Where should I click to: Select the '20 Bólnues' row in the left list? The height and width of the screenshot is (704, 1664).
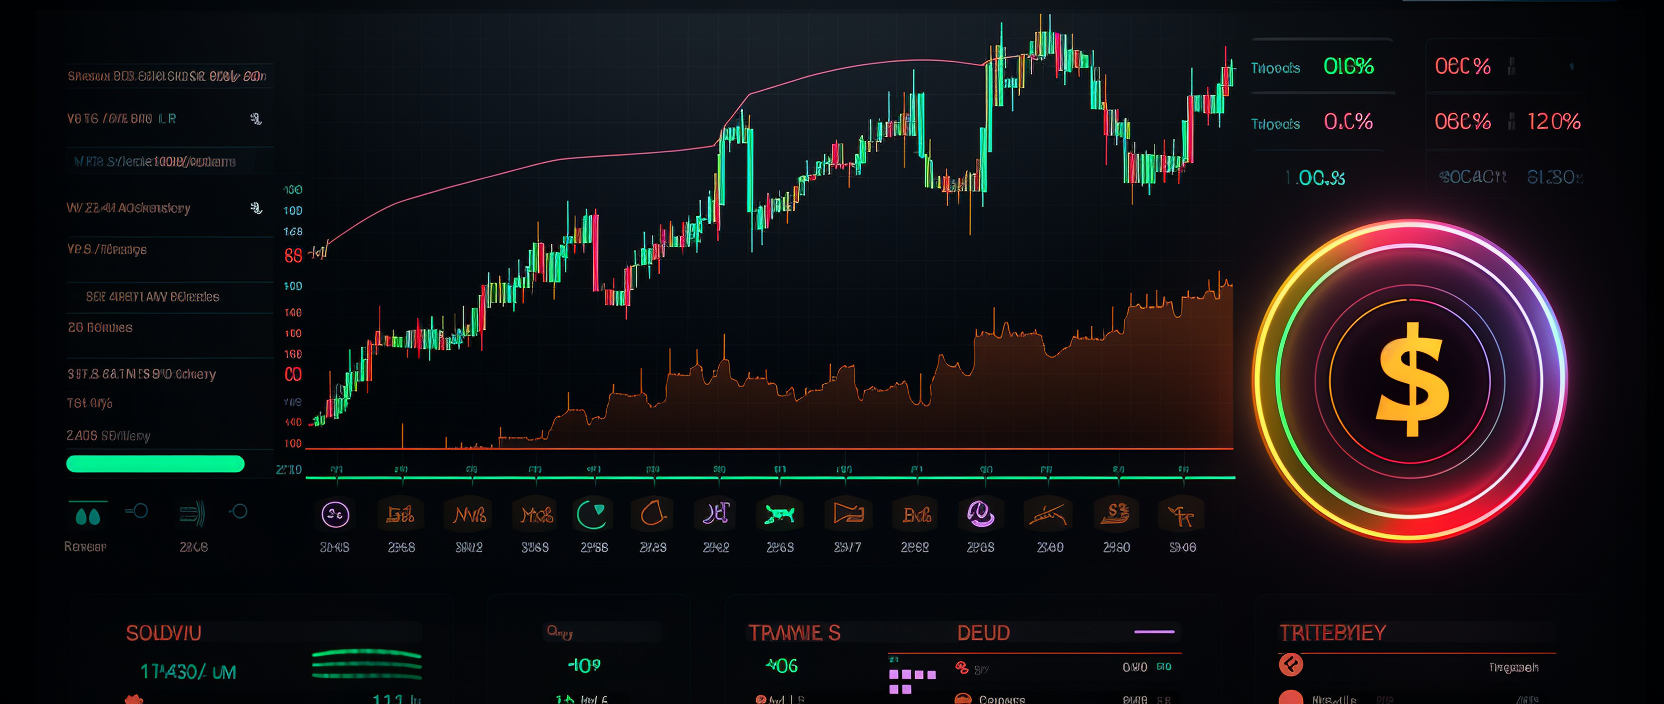[100, 328]
